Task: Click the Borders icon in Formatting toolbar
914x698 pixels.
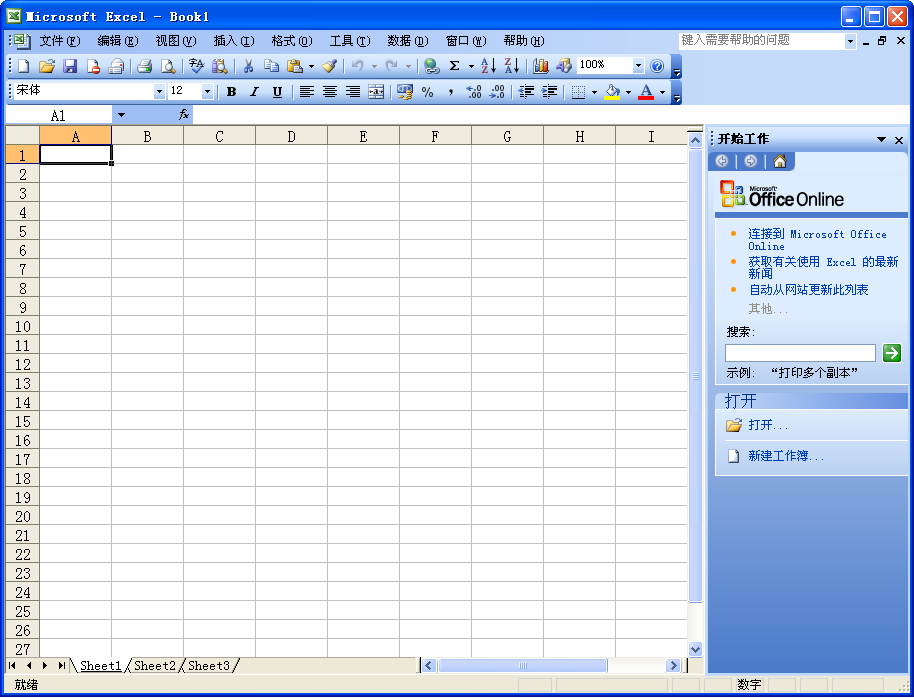Action: pos(578,92)
